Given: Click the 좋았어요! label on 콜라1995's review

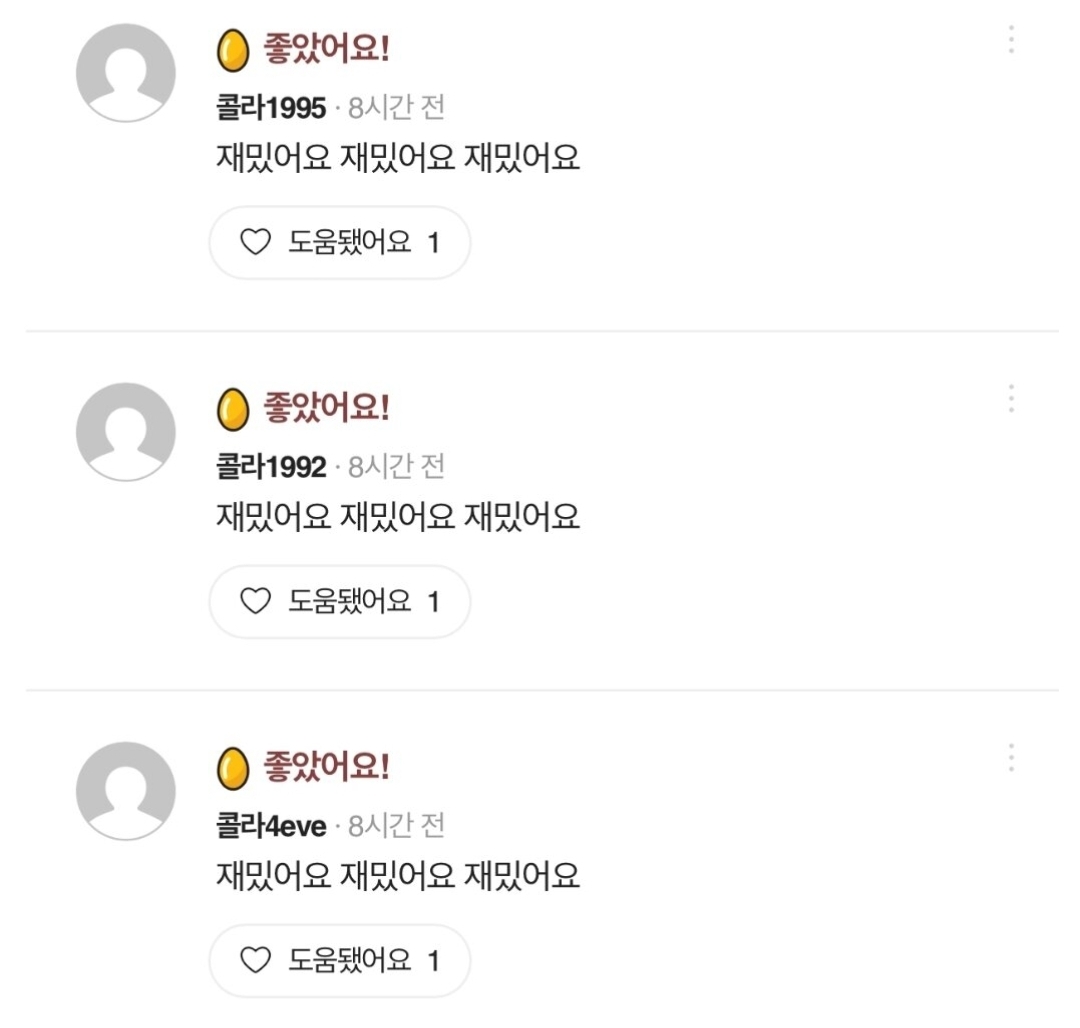Looking at the screenshot, I should [326, 48].
